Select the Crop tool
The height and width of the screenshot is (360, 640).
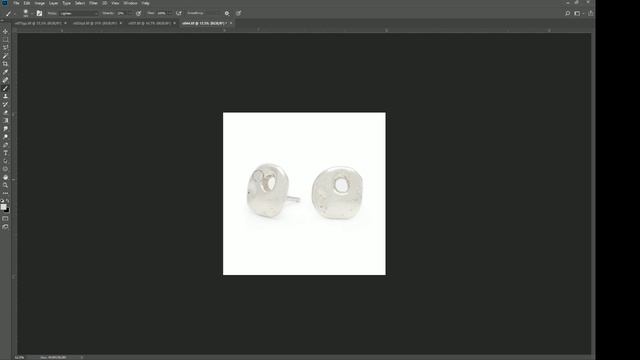pos(5,64)
